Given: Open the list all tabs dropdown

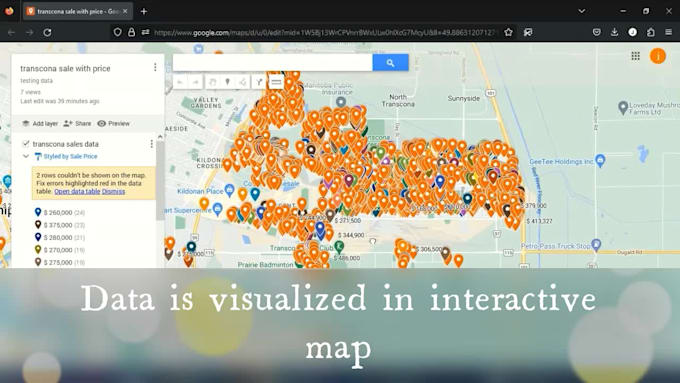Looking at the screenshot, I should [x=582, y=11].
